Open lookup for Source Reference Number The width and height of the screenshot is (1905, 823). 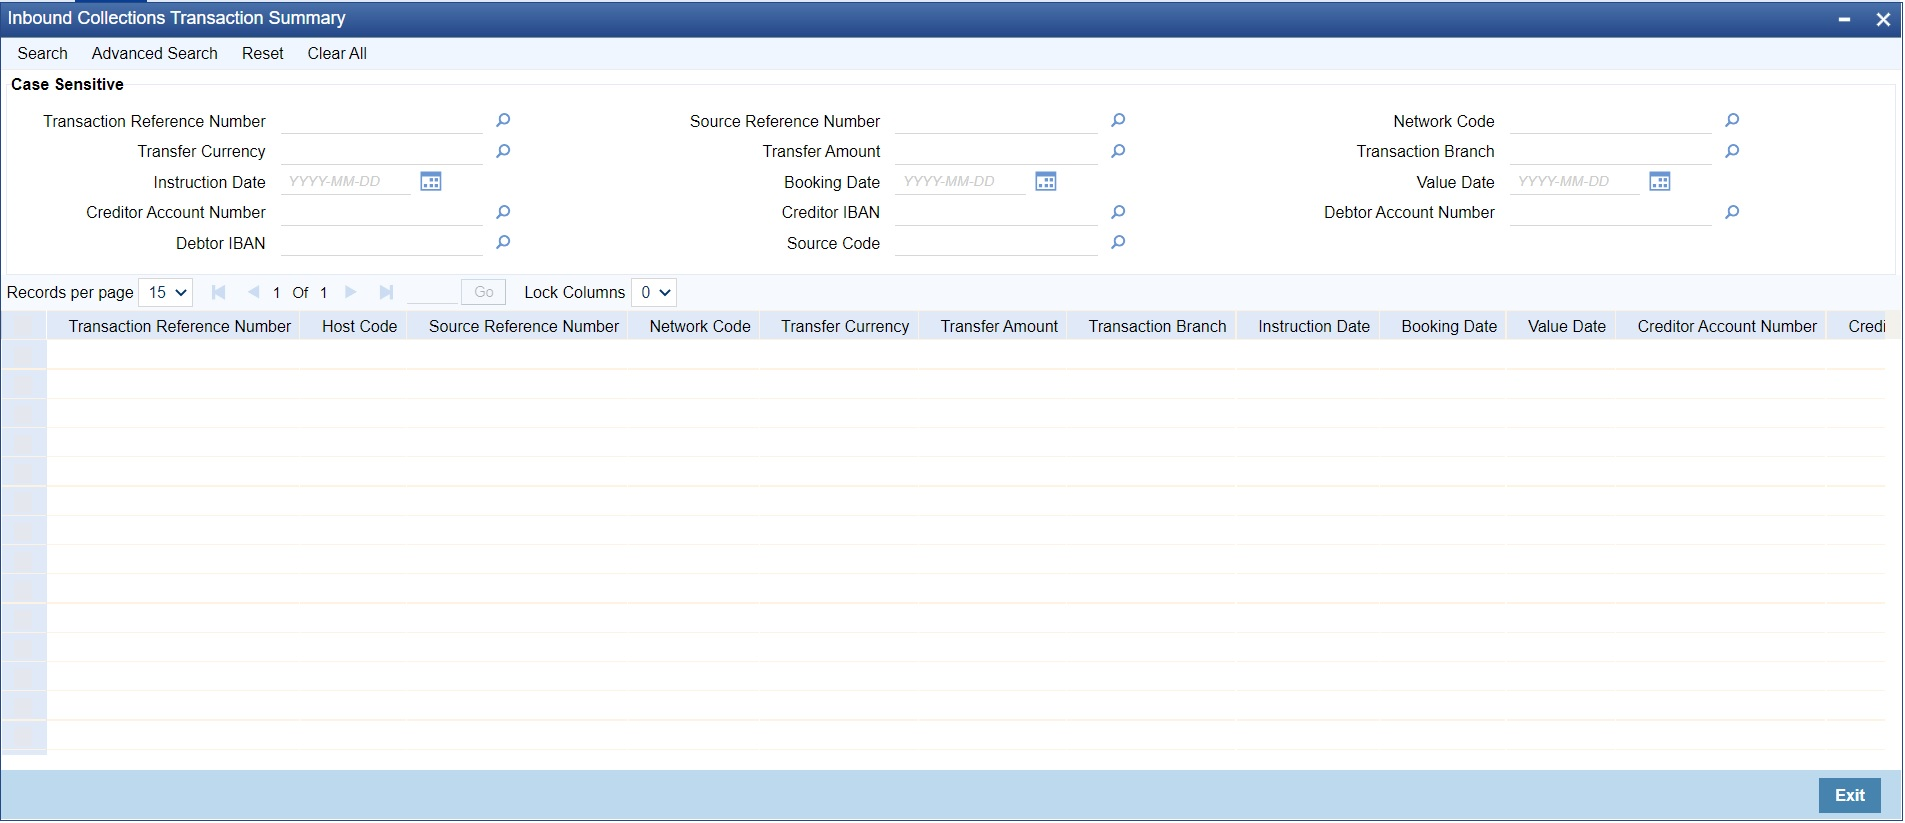(1118, 120)
